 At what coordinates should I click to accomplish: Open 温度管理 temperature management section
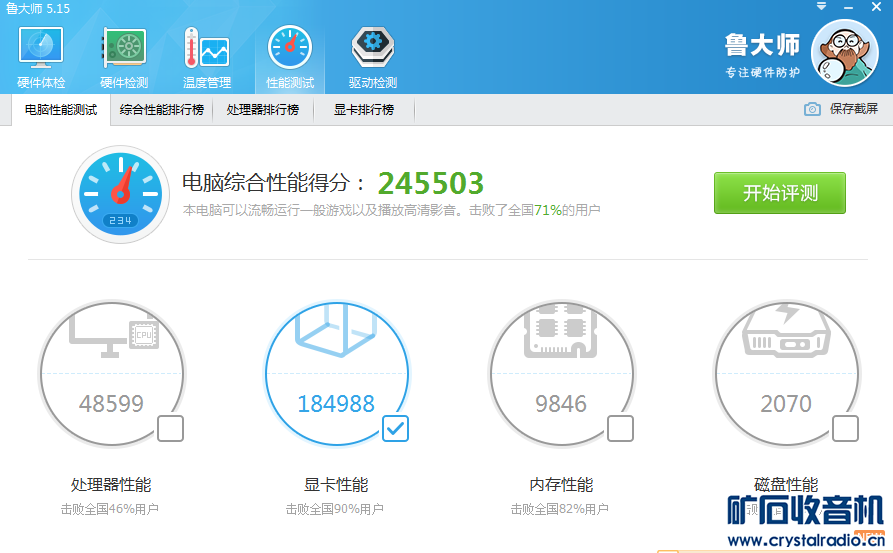click(x=207, y=58)
